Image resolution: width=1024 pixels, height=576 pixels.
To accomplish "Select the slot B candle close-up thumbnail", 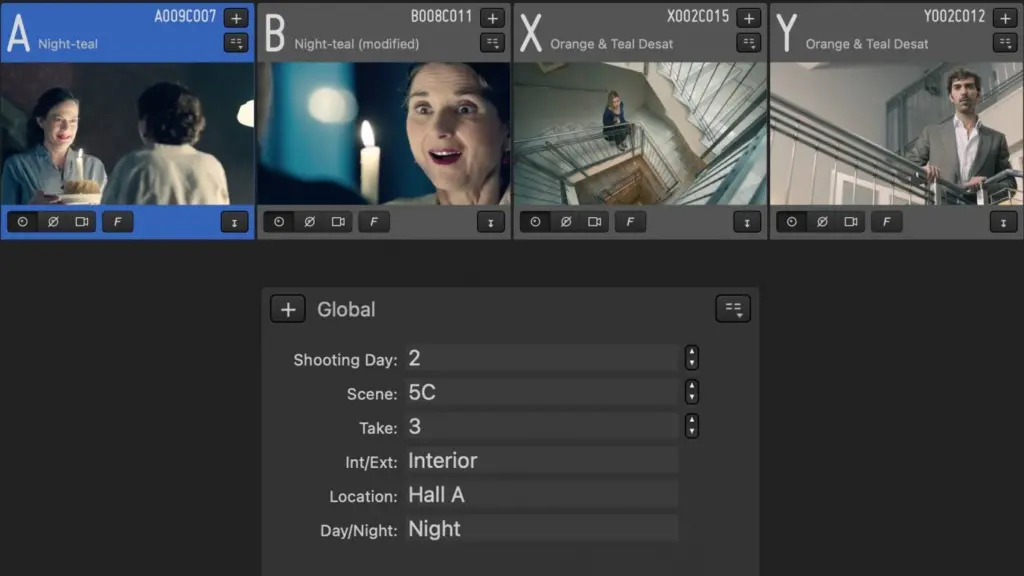I will click(383, 134).
